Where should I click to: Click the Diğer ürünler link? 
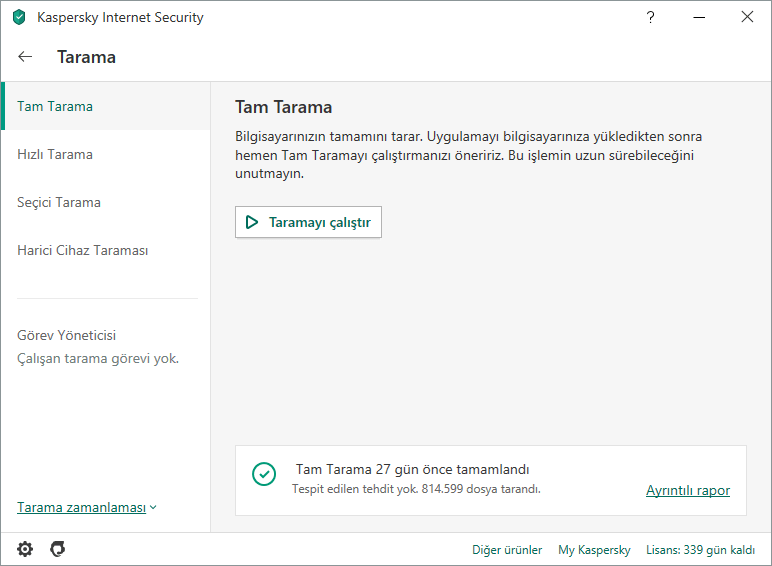tap(507, 550)
